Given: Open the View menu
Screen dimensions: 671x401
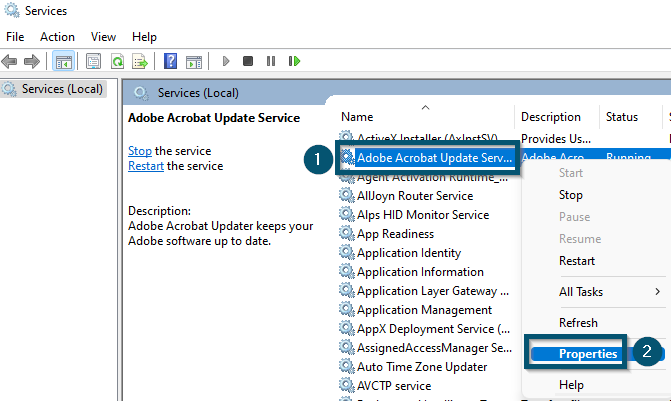Looking at the screenshot, I should 103,37.
